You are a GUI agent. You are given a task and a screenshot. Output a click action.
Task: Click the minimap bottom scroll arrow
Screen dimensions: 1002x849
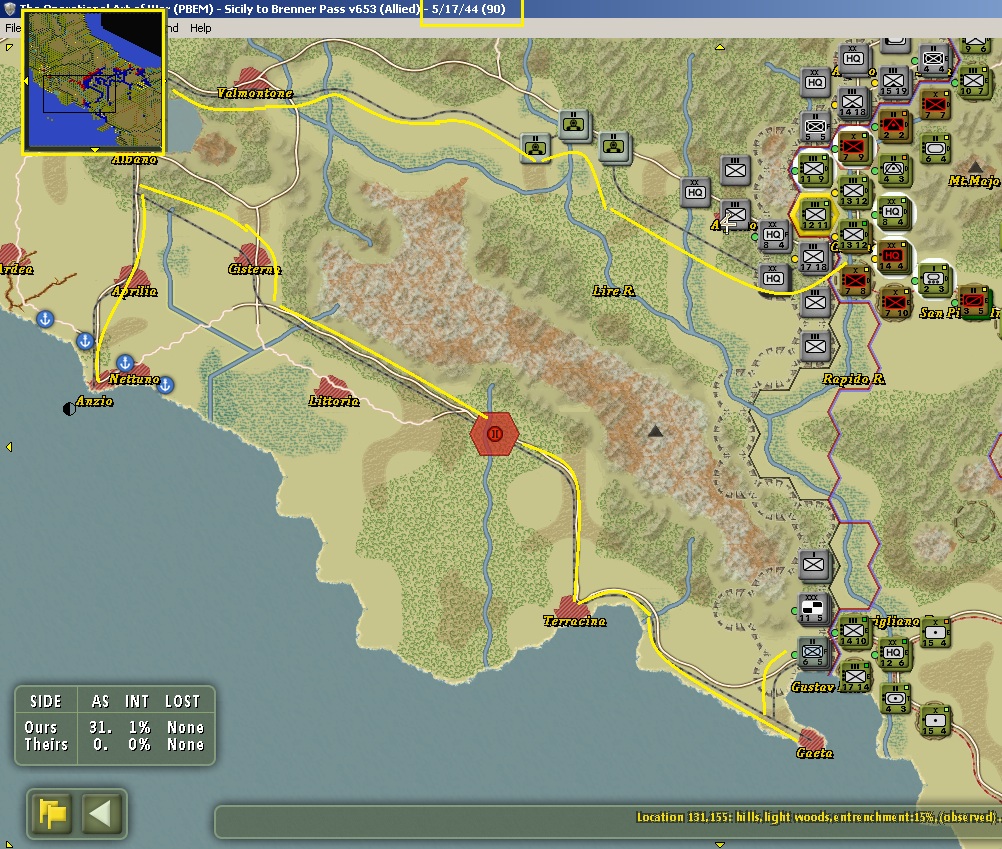click(94, 149)
